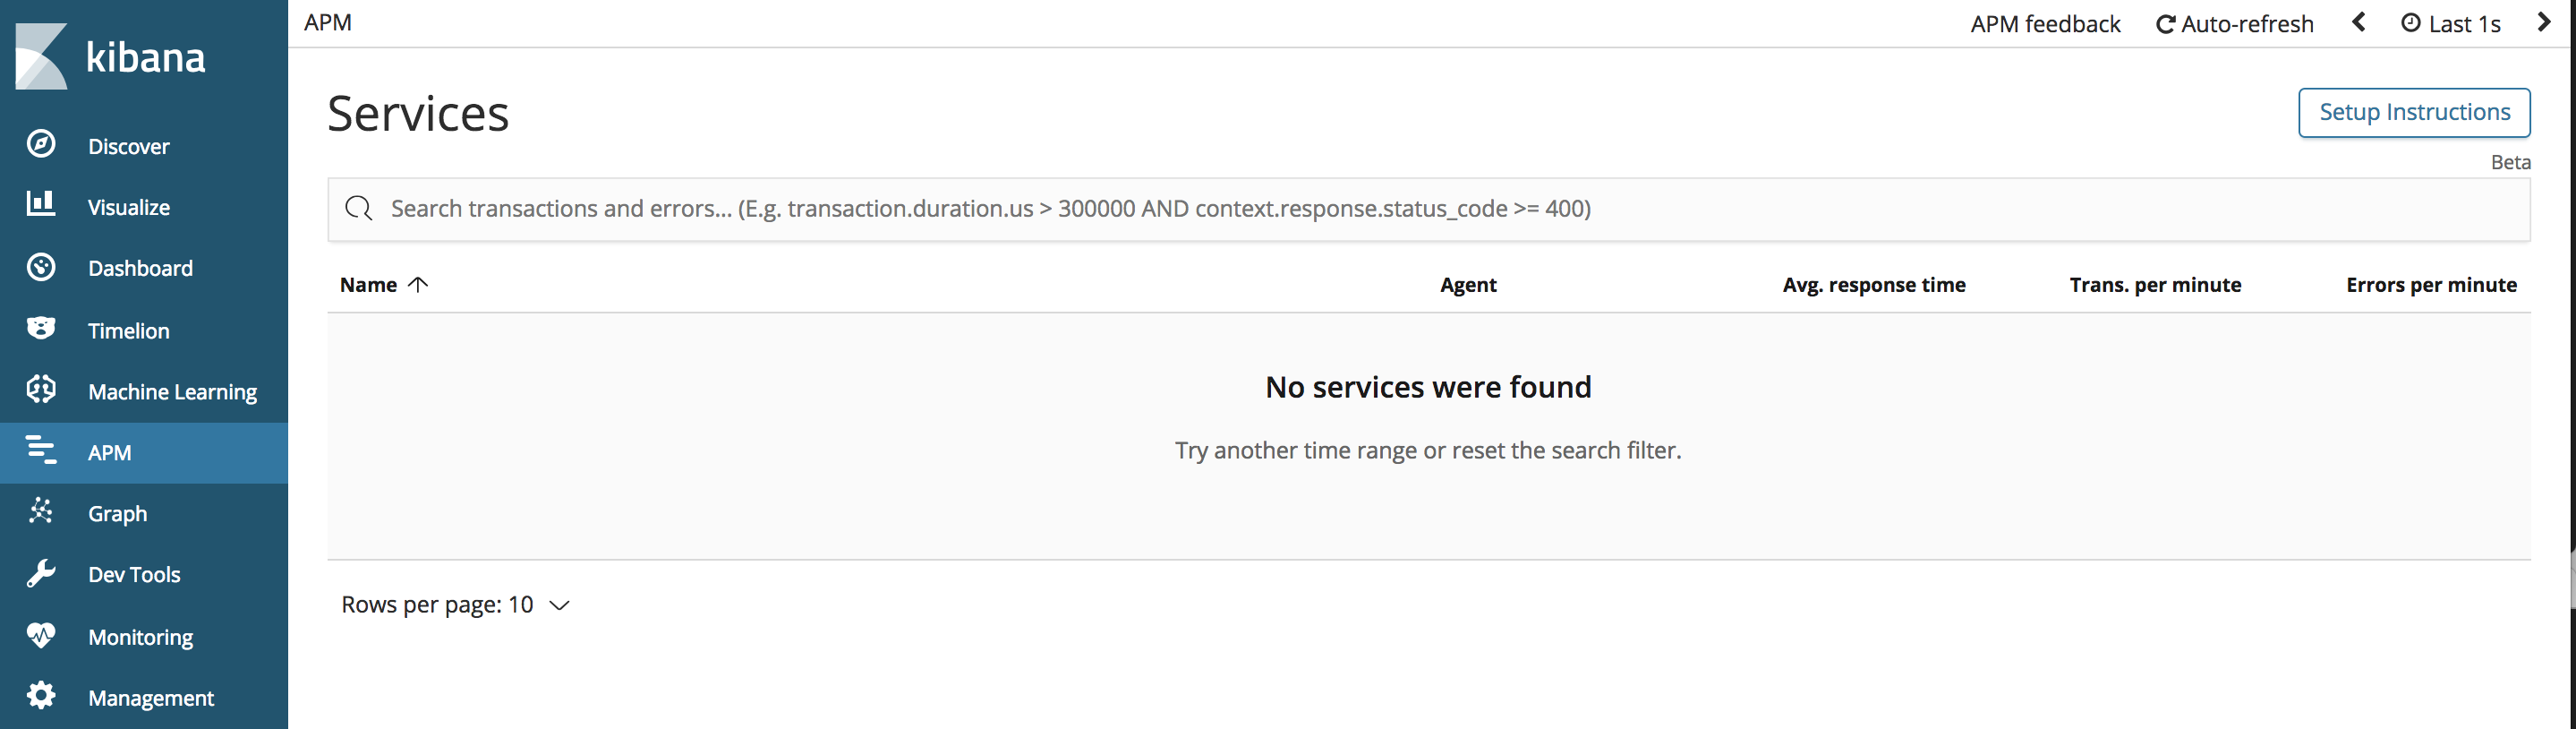Open the Dashboard section

click(x=140, y=268)
